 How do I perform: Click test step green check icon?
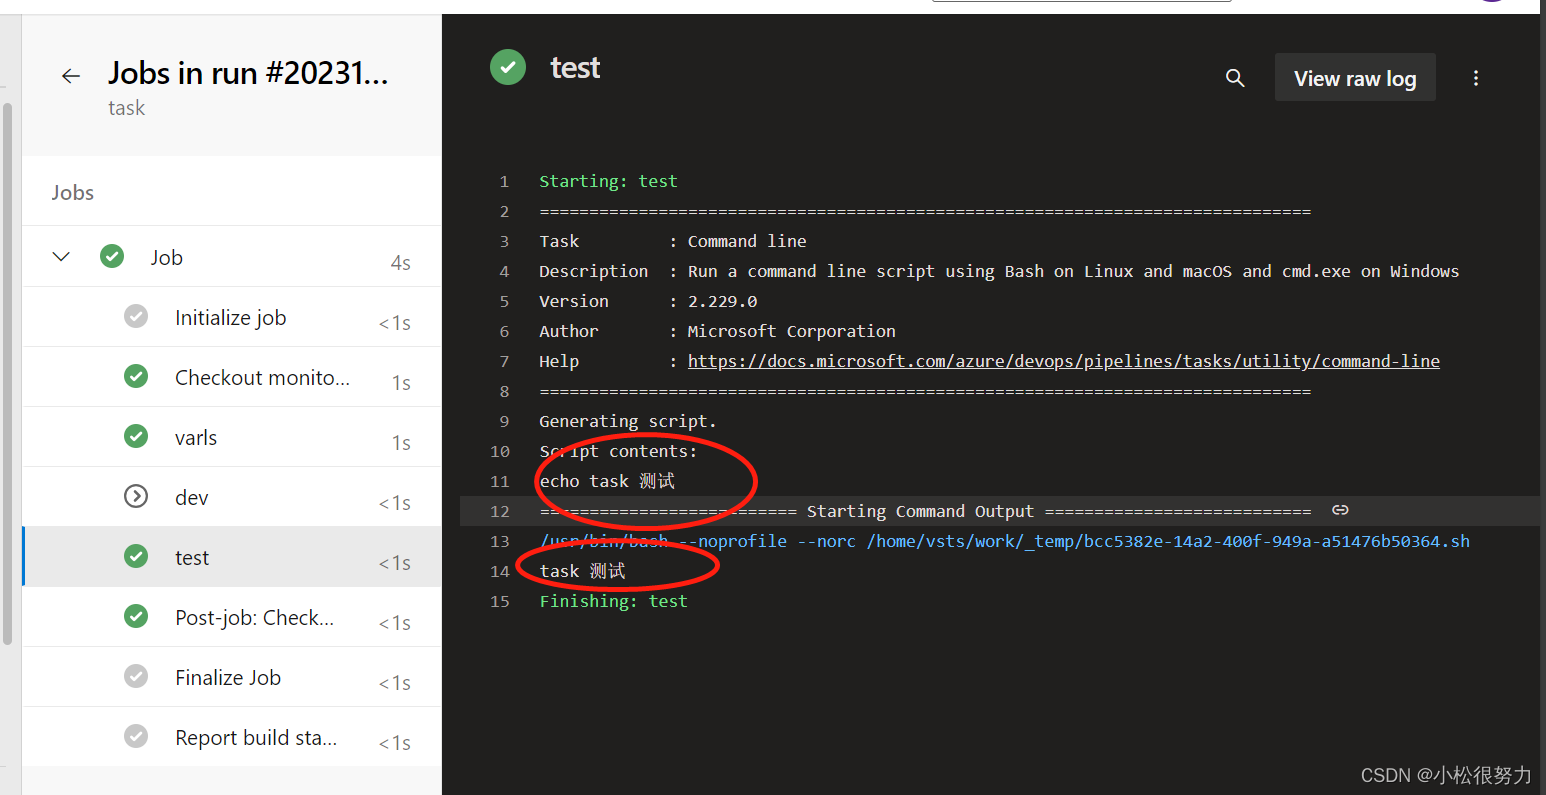tap(136, 557)
